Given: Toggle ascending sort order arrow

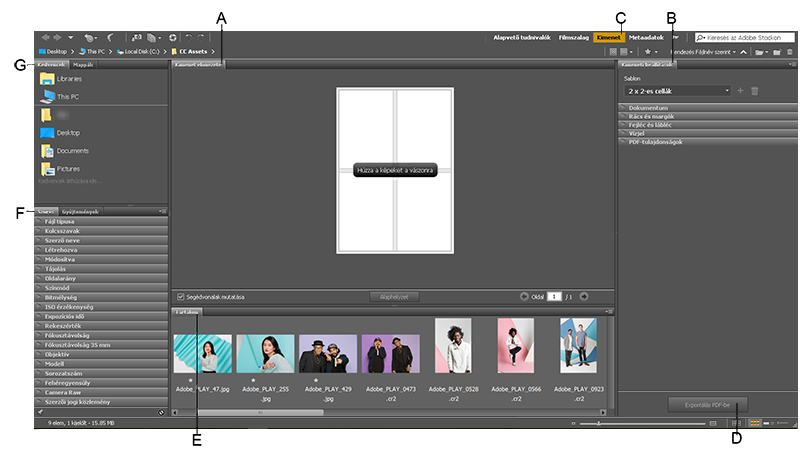Looking at the screenshot, I should click(x=743, y=52).
